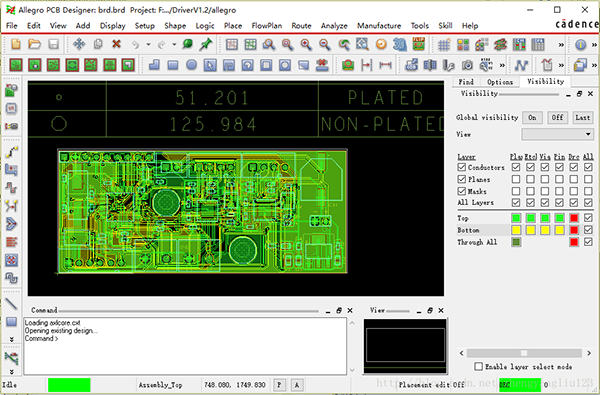Open the Undo history dropdown arrow
The height and width of the screenshot is (395, 600).
(x=148, y=45)
